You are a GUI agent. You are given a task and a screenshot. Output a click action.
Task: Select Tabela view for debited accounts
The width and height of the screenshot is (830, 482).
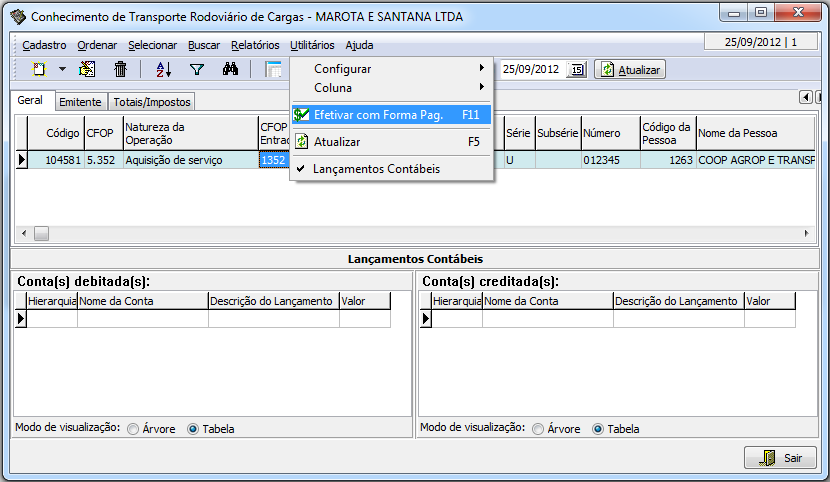tap(194, 429)
